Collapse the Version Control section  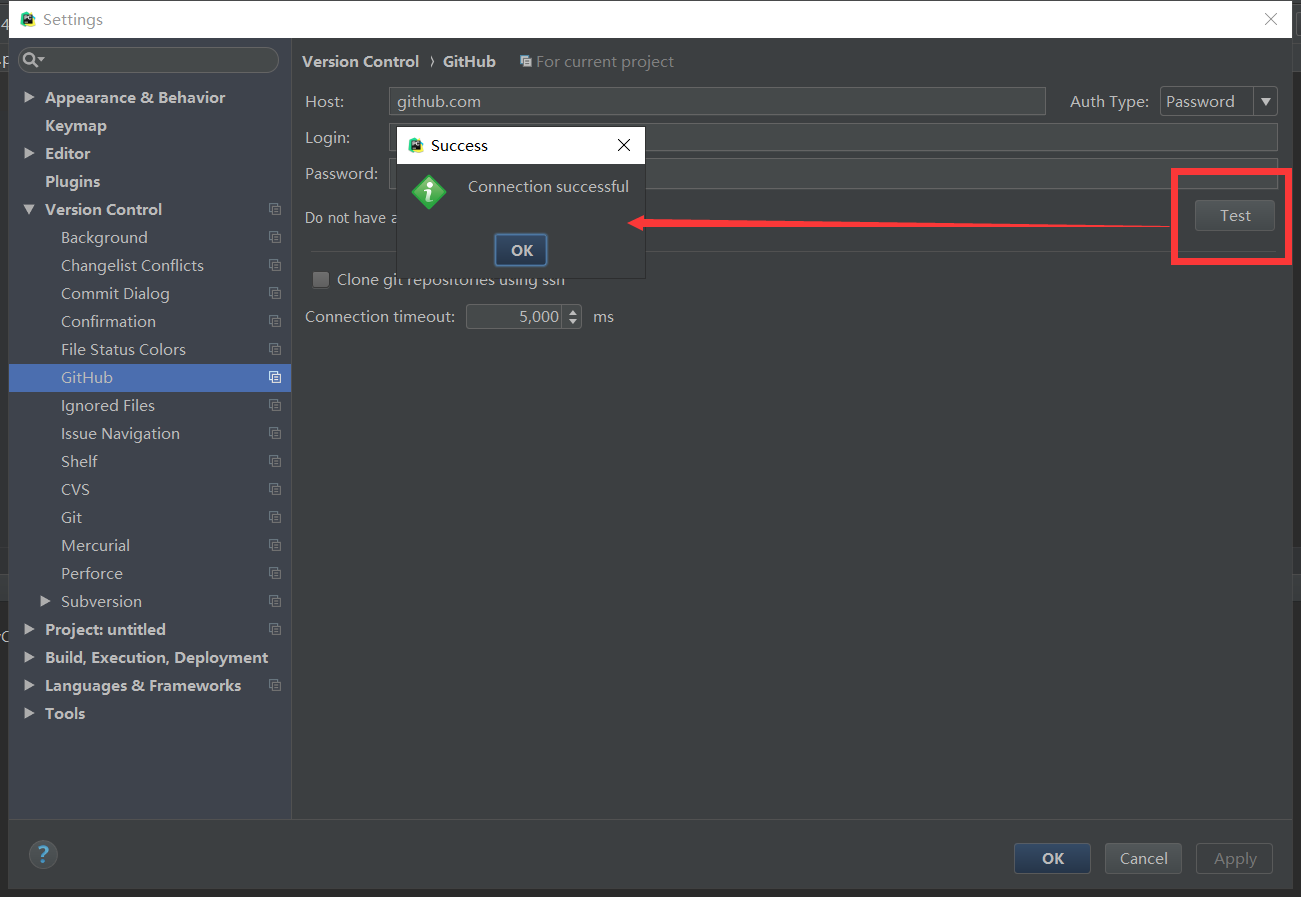(x=29, y=209)
